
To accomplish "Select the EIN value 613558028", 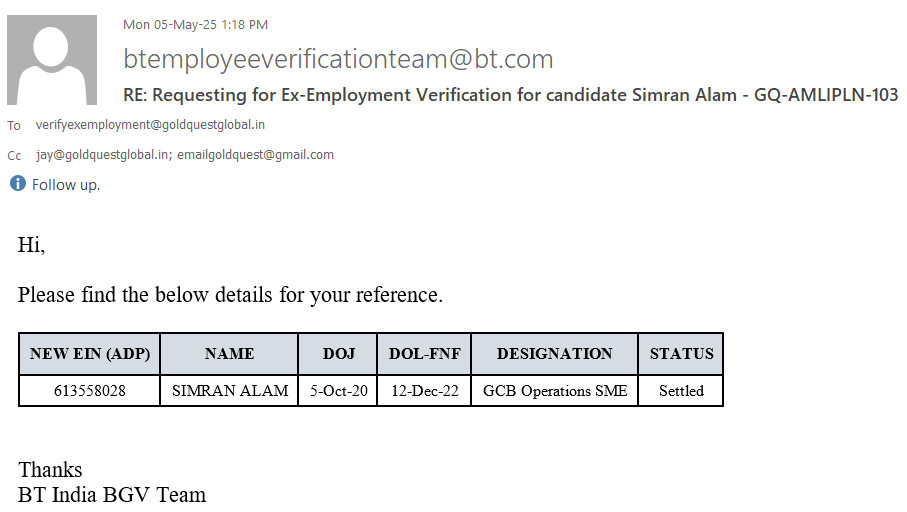I will click(89, 391).
